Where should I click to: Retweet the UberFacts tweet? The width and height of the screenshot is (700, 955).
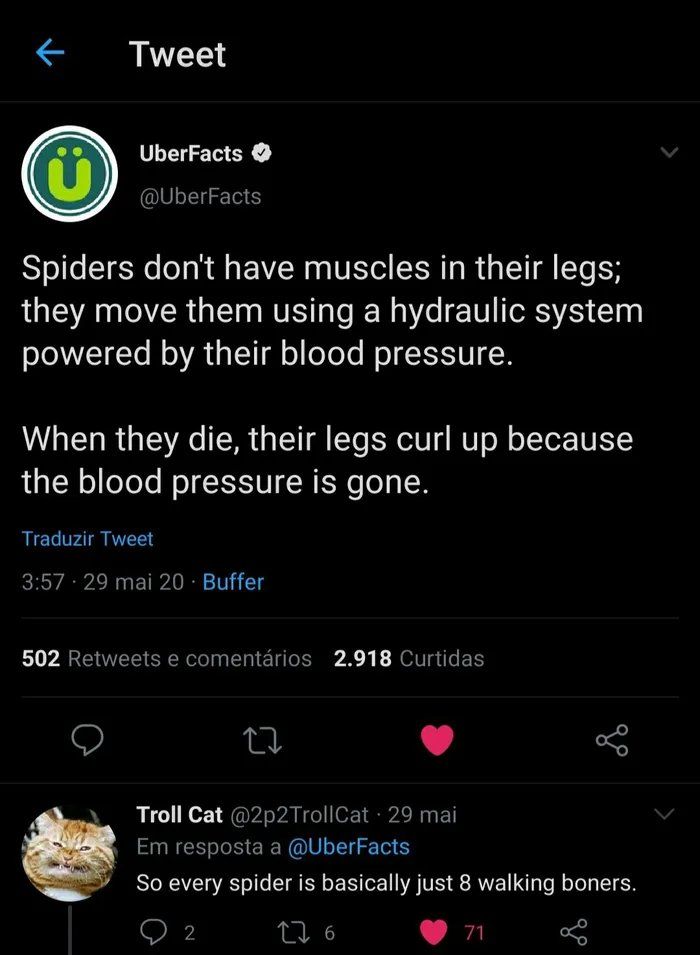pyautogui.click(x=264, y=740)
